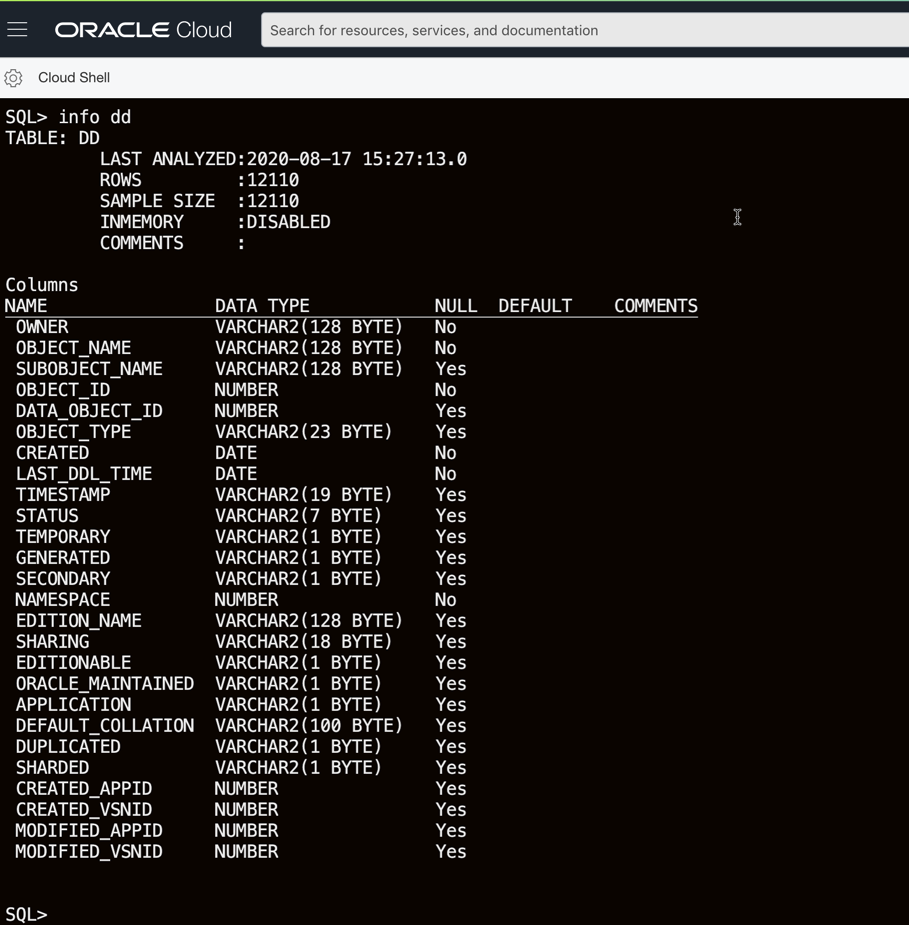Select the TEMPORARY column name
Image resolution: width=909 pixels, height=925 pixels.
pyautogui.click(x=63, y=537)
